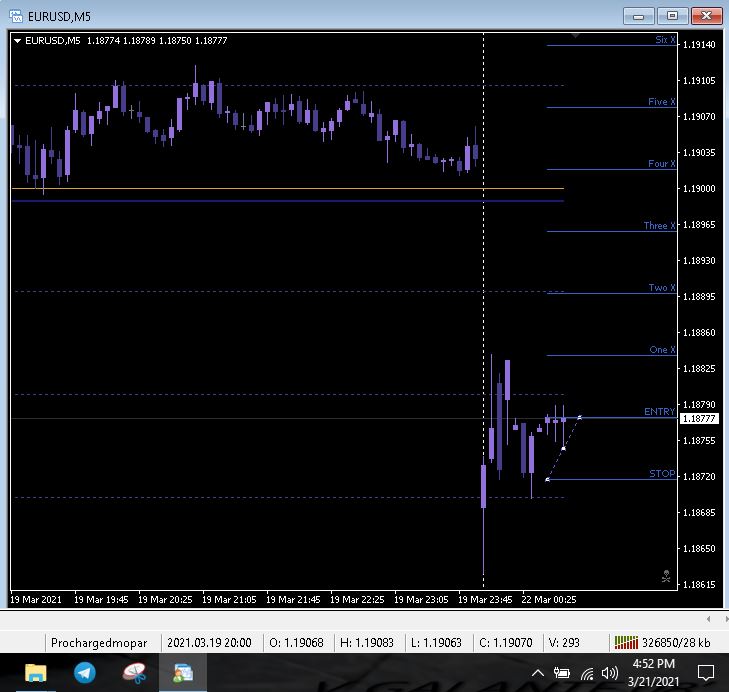729x692 pixels.
Task: Open the Wi-Fi network tray icon
Action: point(587,673)
